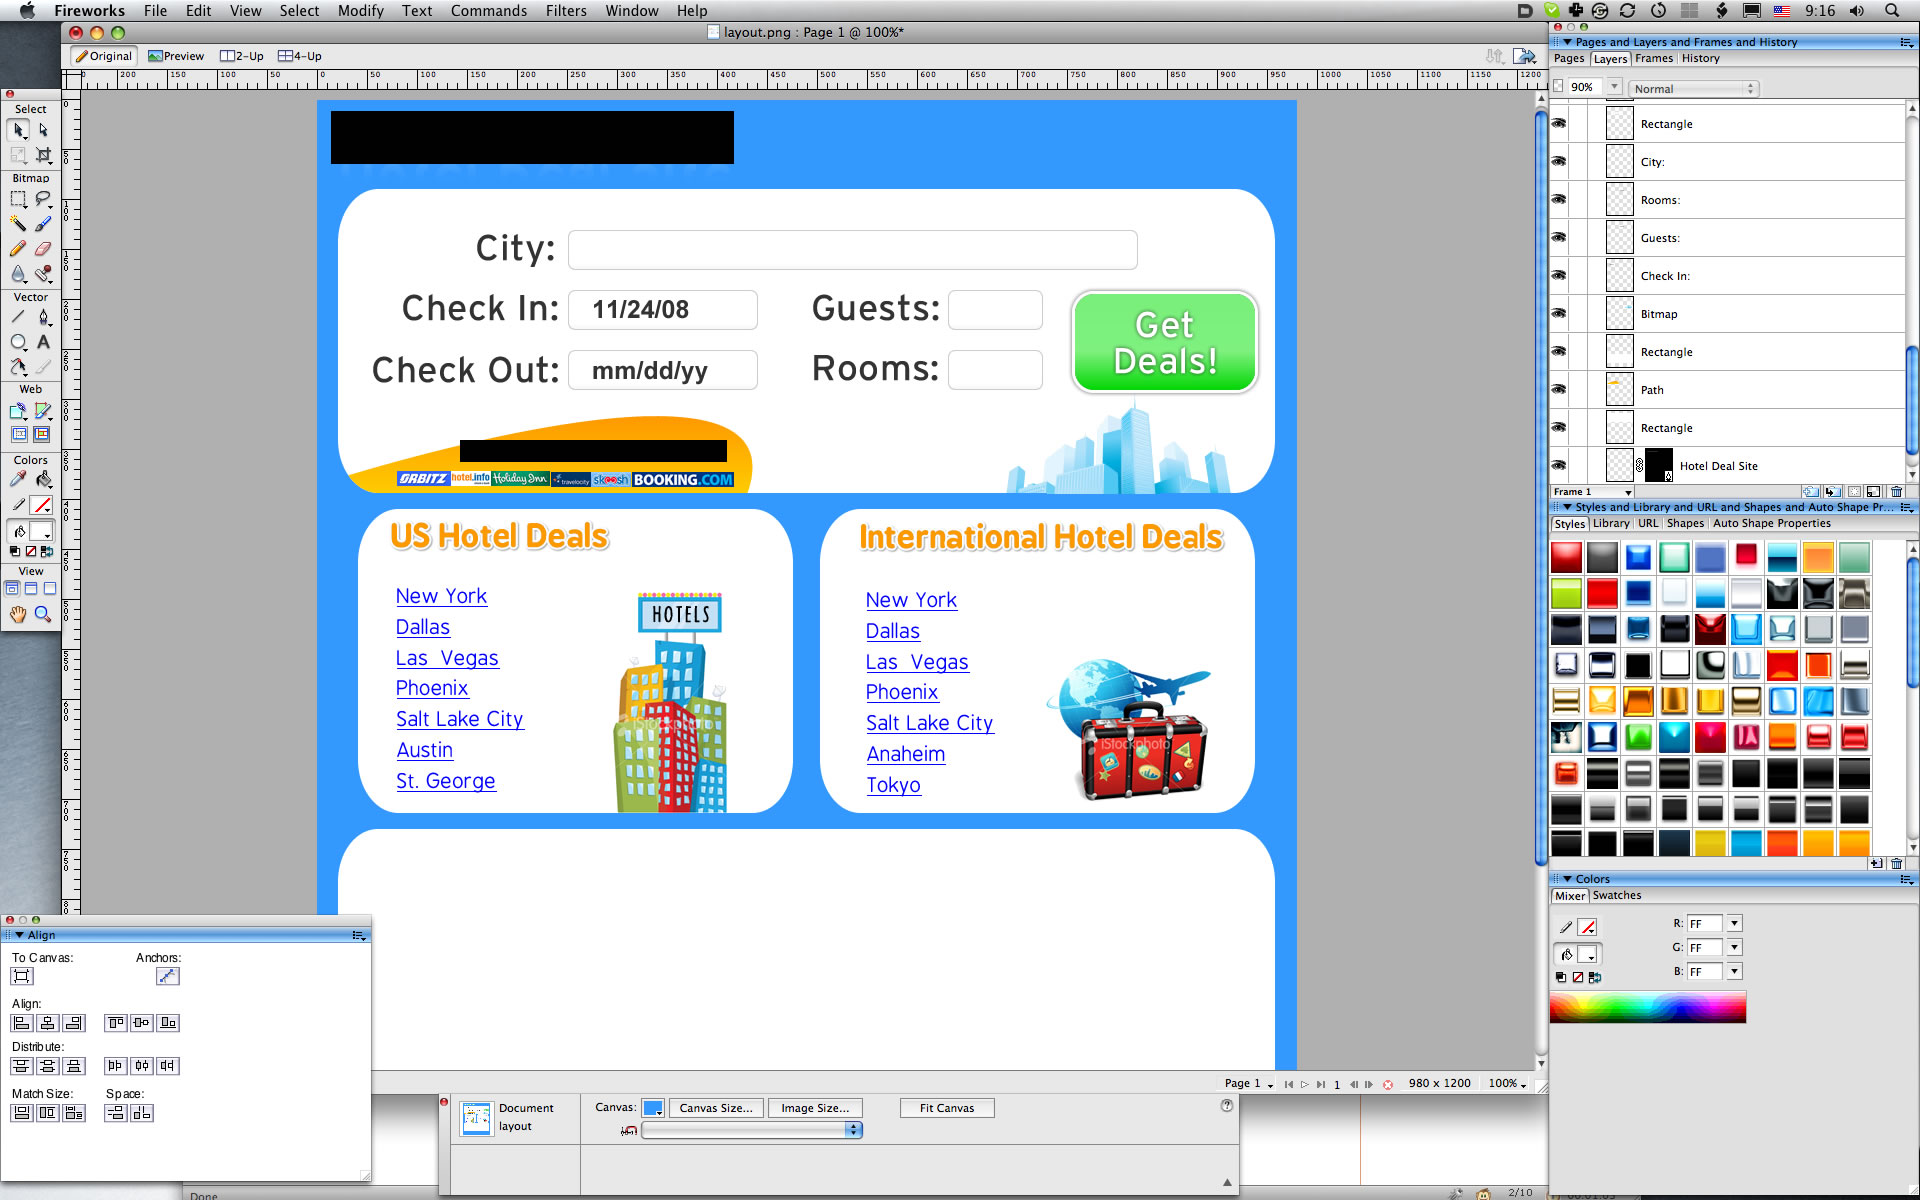Screen dimensions: 1920x1200
Task: Select the Freeform reshape tool
Action: coord(18,367)
